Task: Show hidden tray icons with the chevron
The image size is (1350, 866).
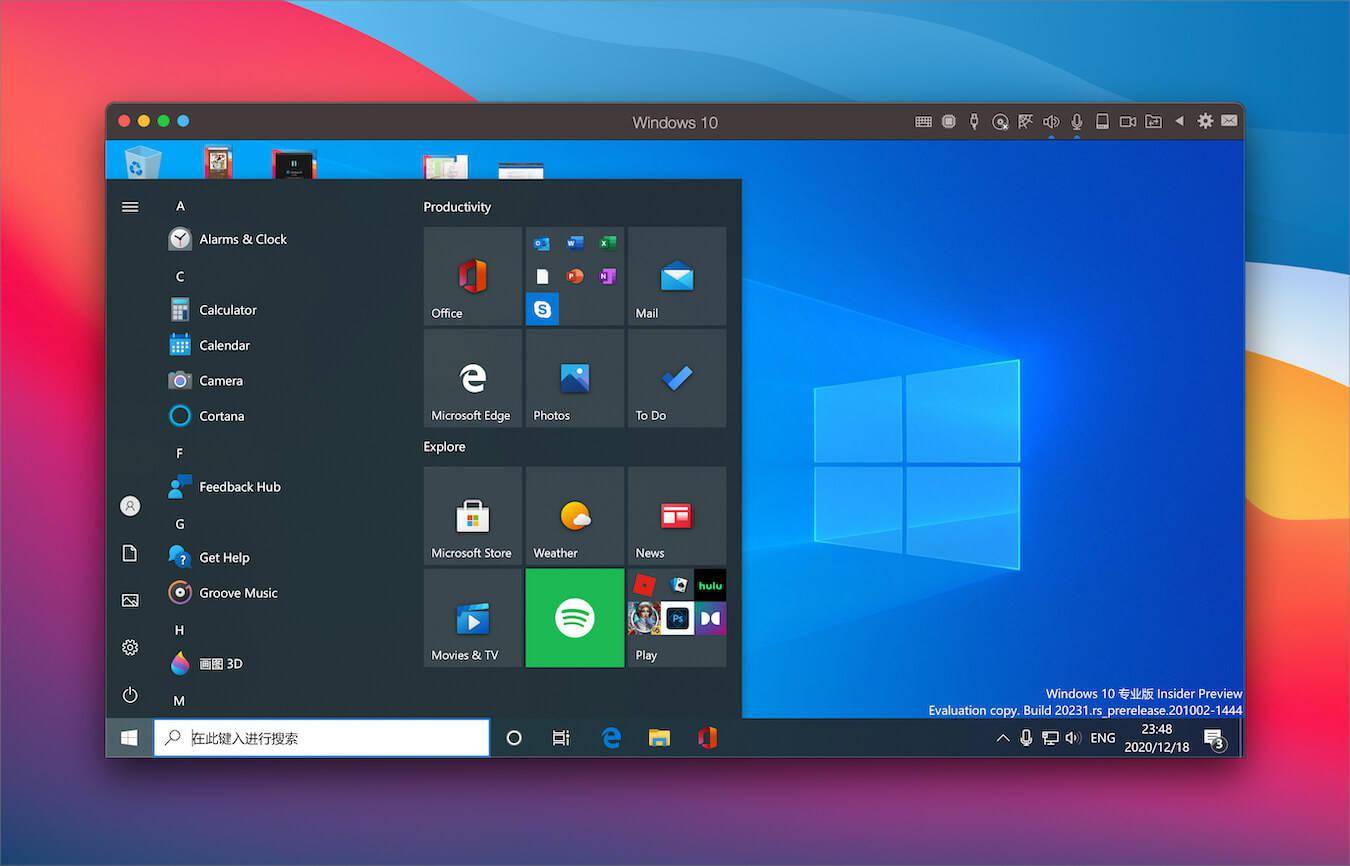Action: 1002,738
